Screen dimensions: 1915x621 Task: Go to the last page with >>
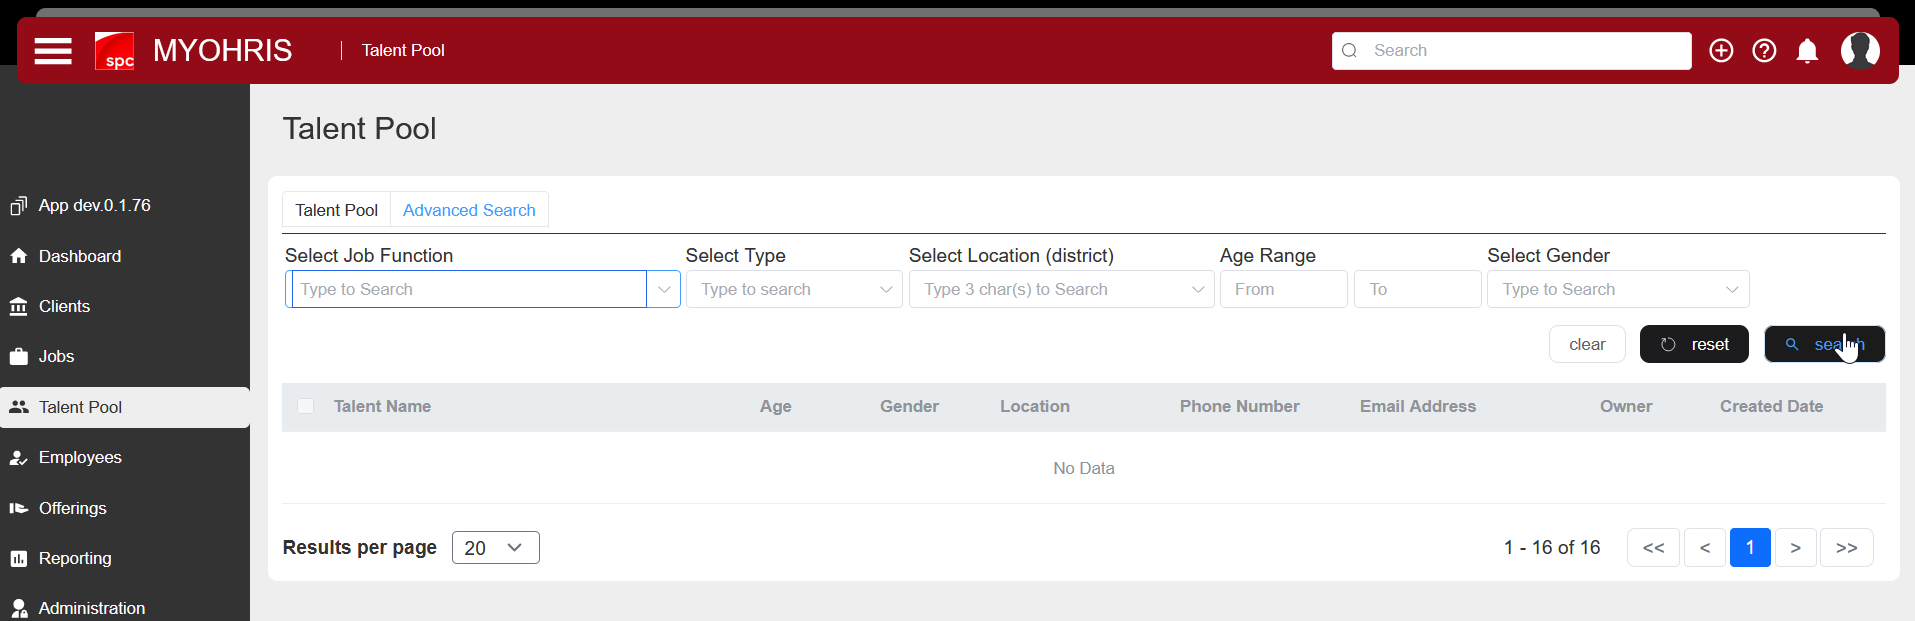click(x=1846, y=548)
